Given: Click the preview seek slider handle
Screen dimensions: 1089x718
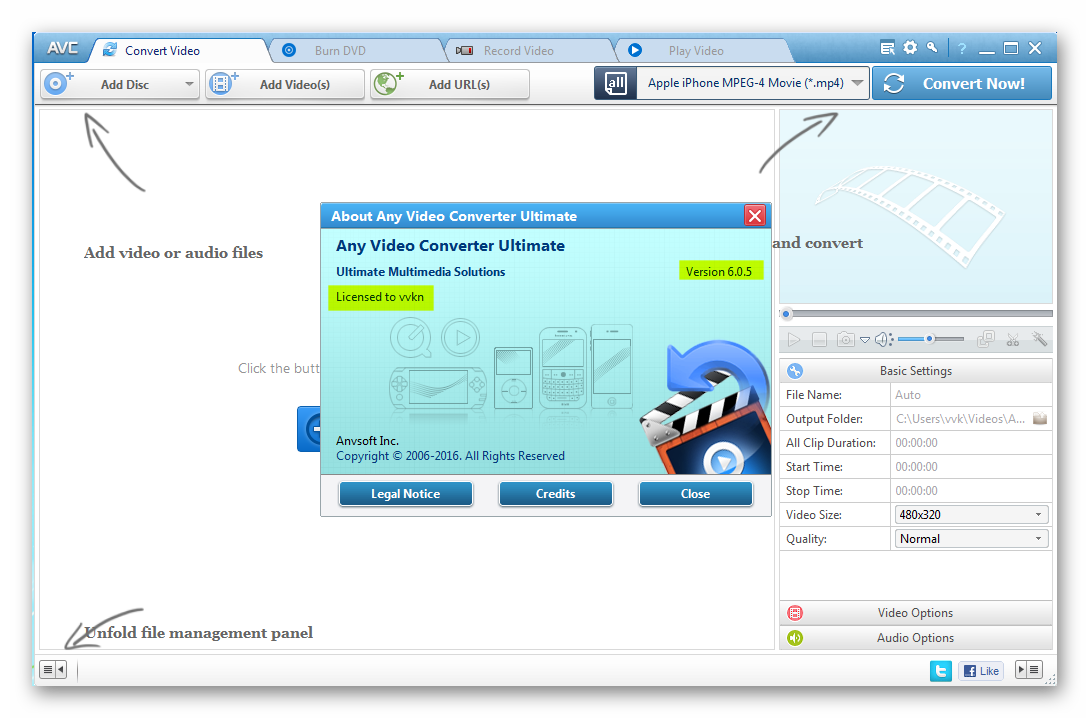Looking at the screenshot, I should pos(786,314).
